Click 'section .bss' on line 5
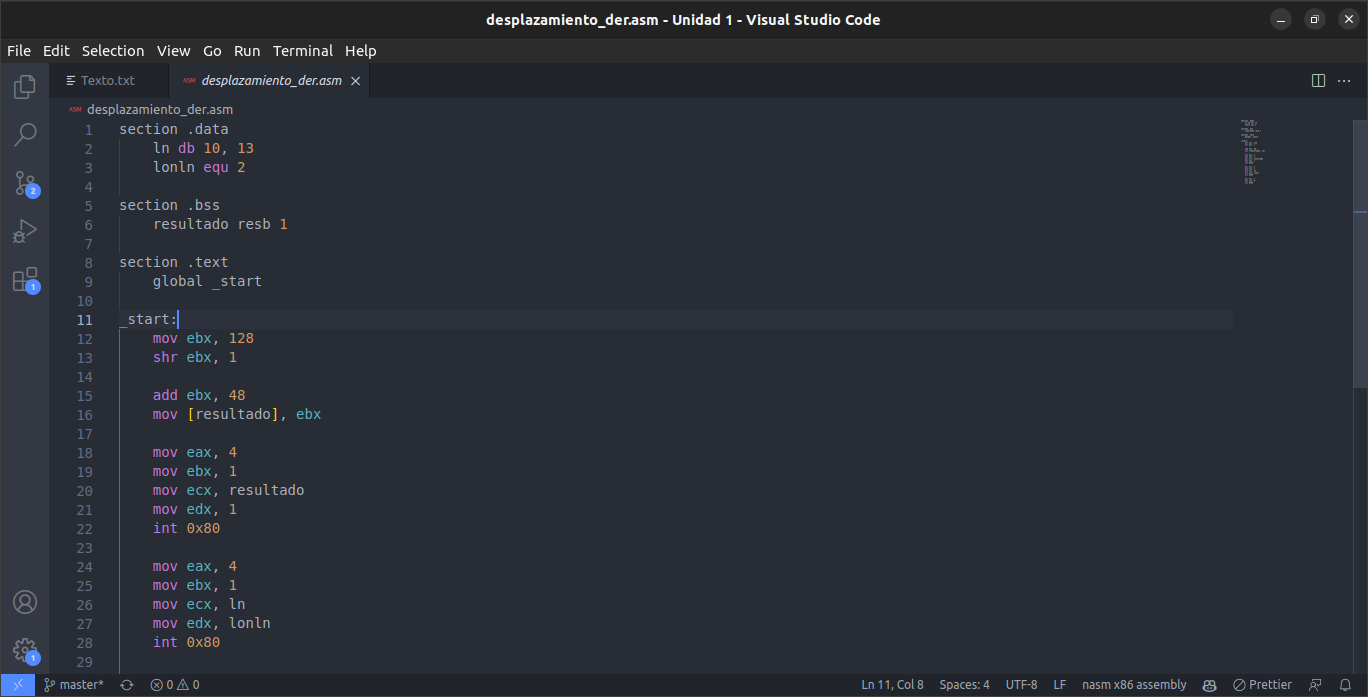 [x=169, y=205]
